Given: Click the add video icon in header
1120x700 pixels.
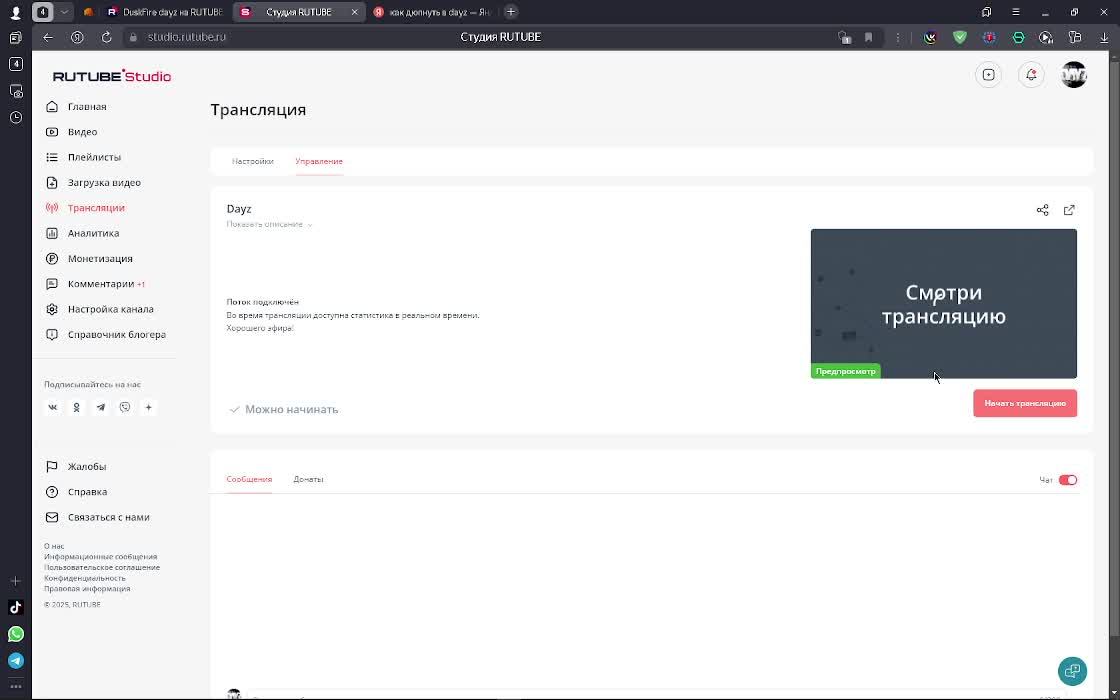Looking at the screenshot, I should coord(989,74).
